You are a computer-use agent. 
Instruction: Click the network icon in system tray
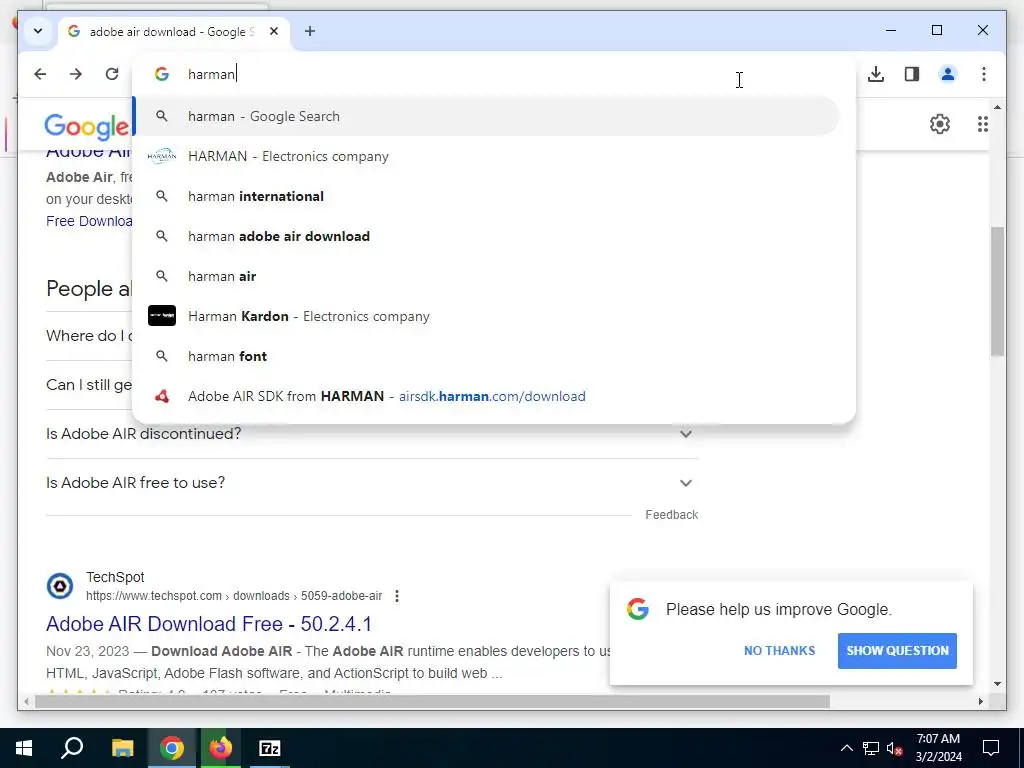(871, 748)
